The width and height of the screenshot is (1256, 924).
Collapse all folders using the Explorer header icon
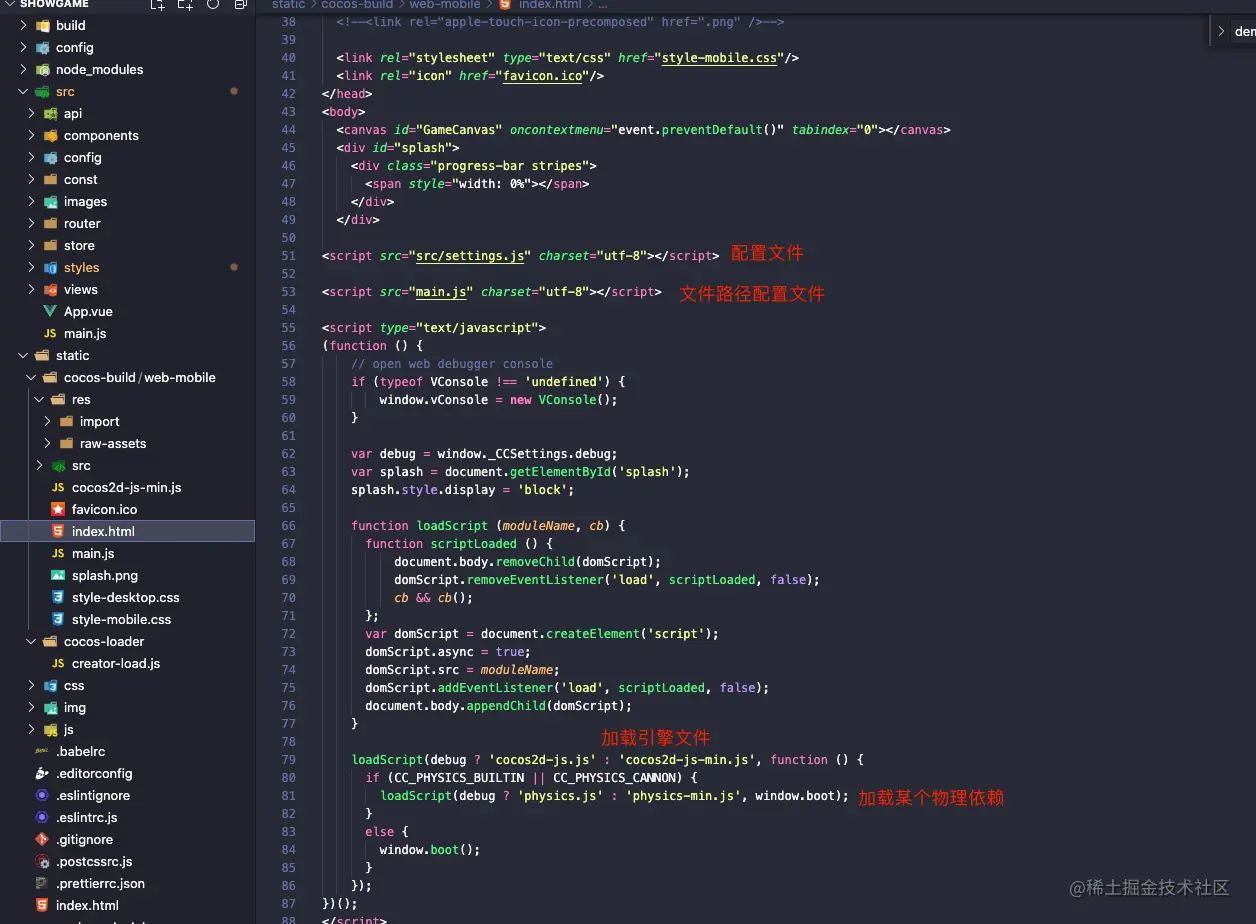pos(241,5)
